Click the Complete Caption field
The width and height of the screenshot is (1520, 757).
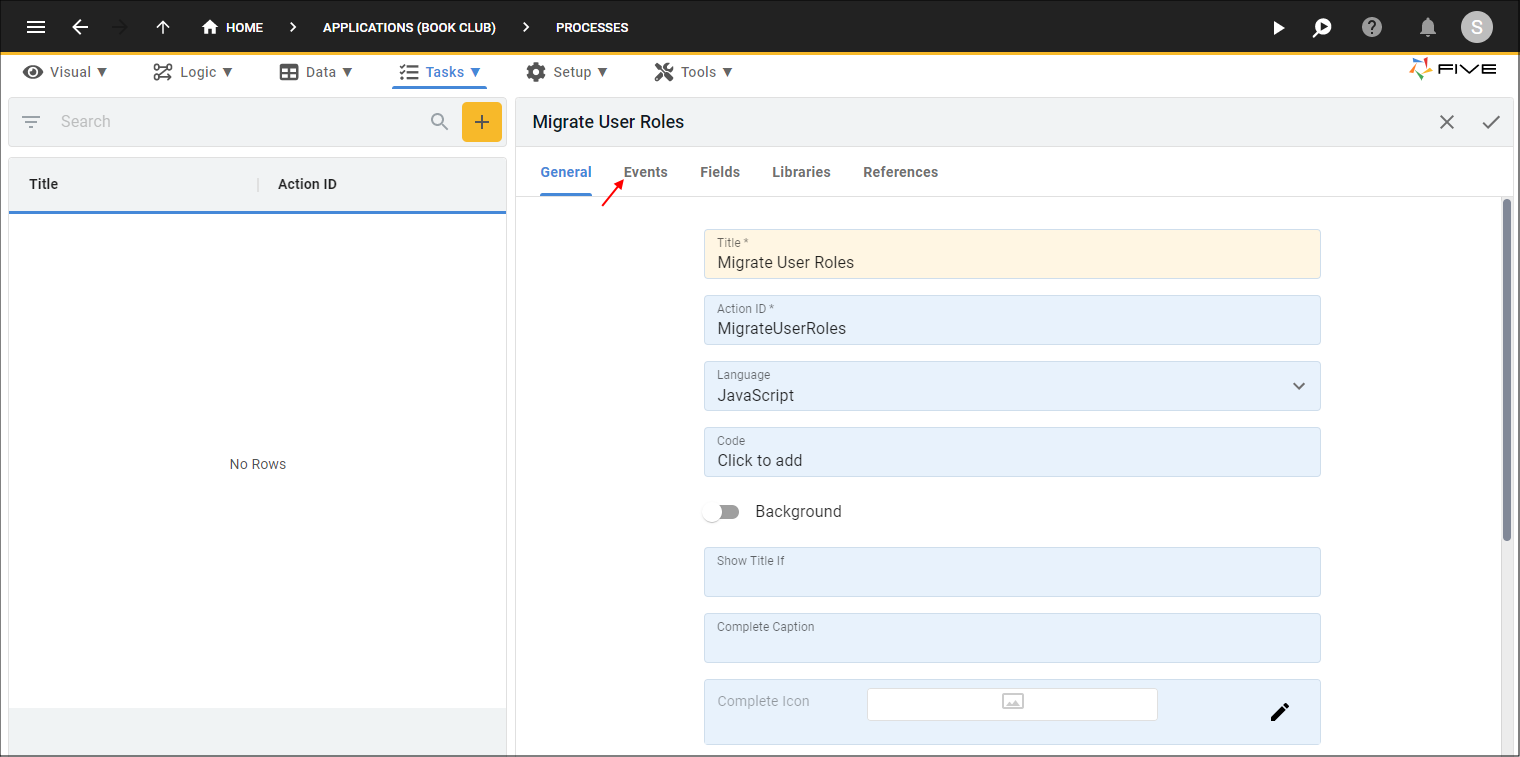(x=1012, y=638)
